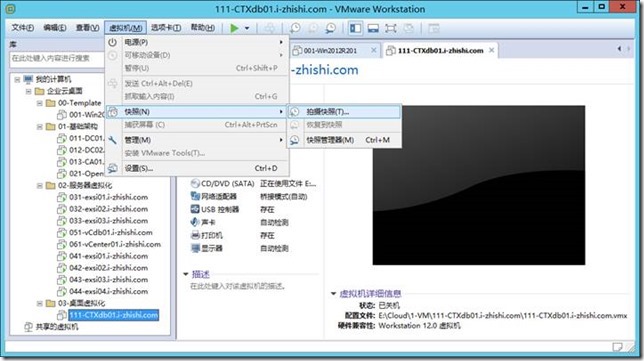644x361 pixels.
Task: Click the message log icon in status bar
Action: tap(617, 347)
